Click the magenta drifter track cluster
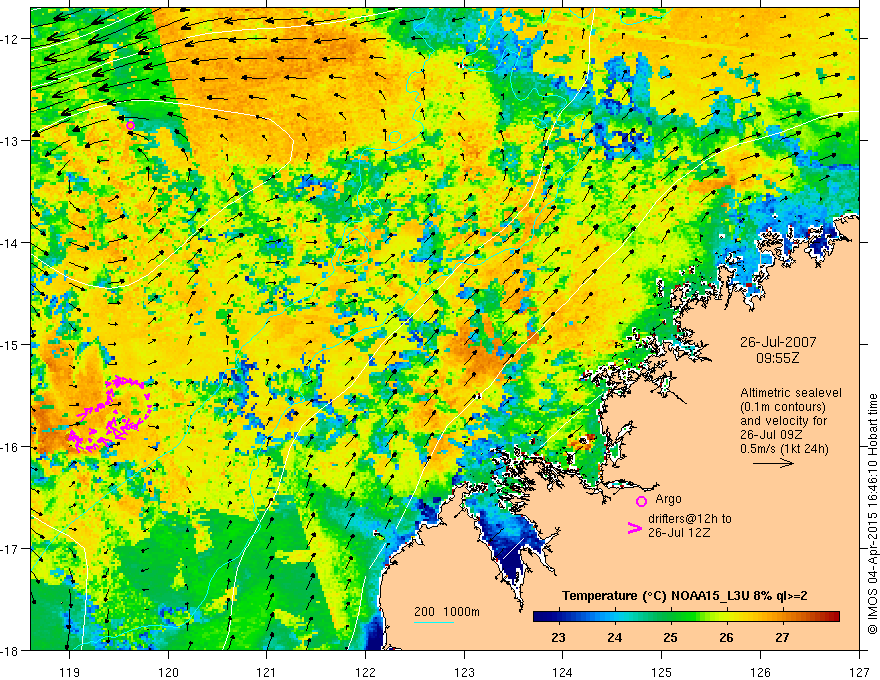The width and height of the screenshot is (880, 680). pos(109,414)
